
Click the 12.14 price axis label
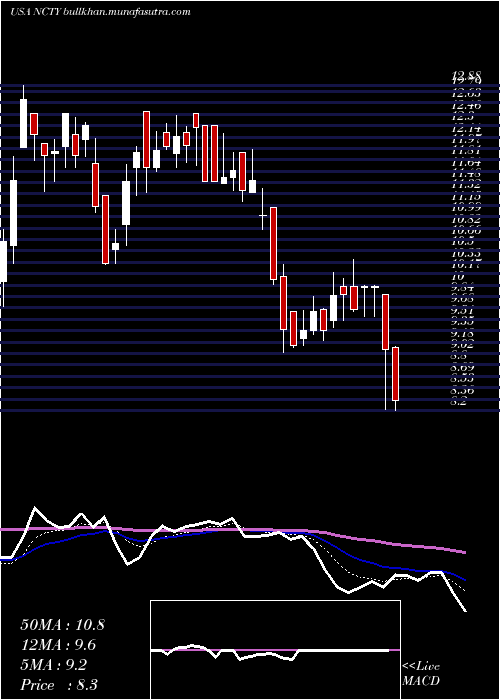click(x=466, y=129)
